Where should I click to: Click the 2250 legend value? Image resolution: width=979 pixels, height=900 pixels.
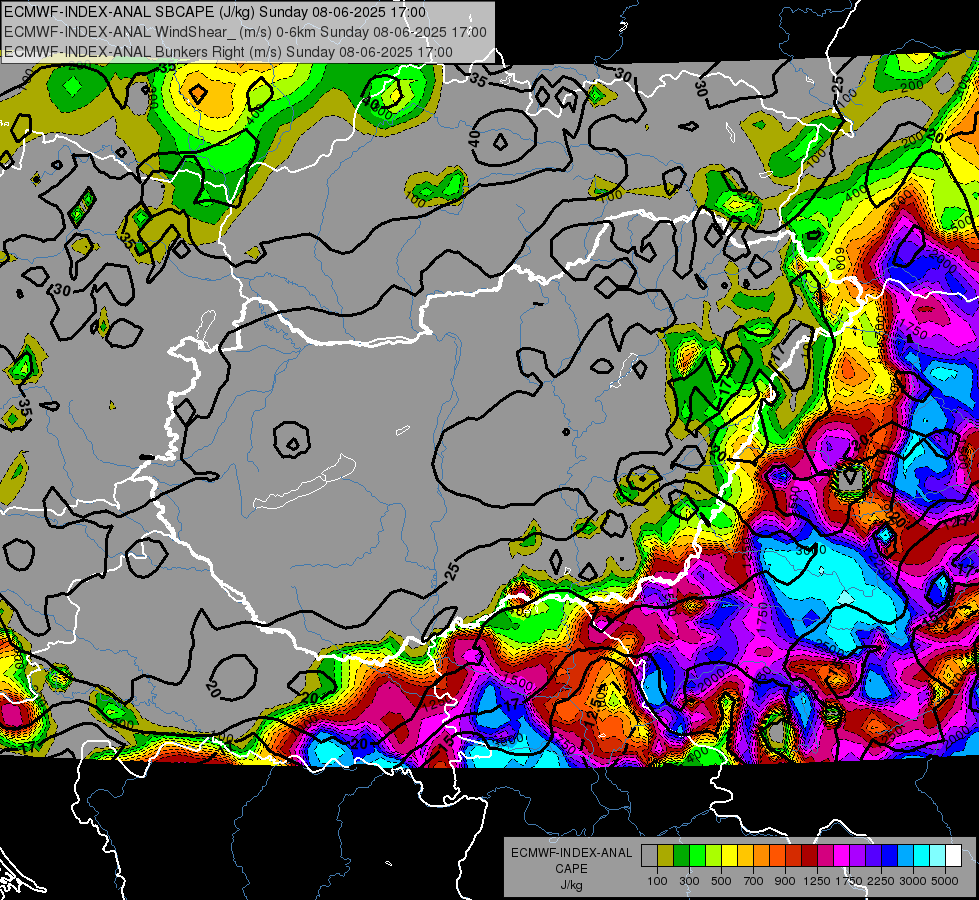pyautogui.click(x=882, y=881)
